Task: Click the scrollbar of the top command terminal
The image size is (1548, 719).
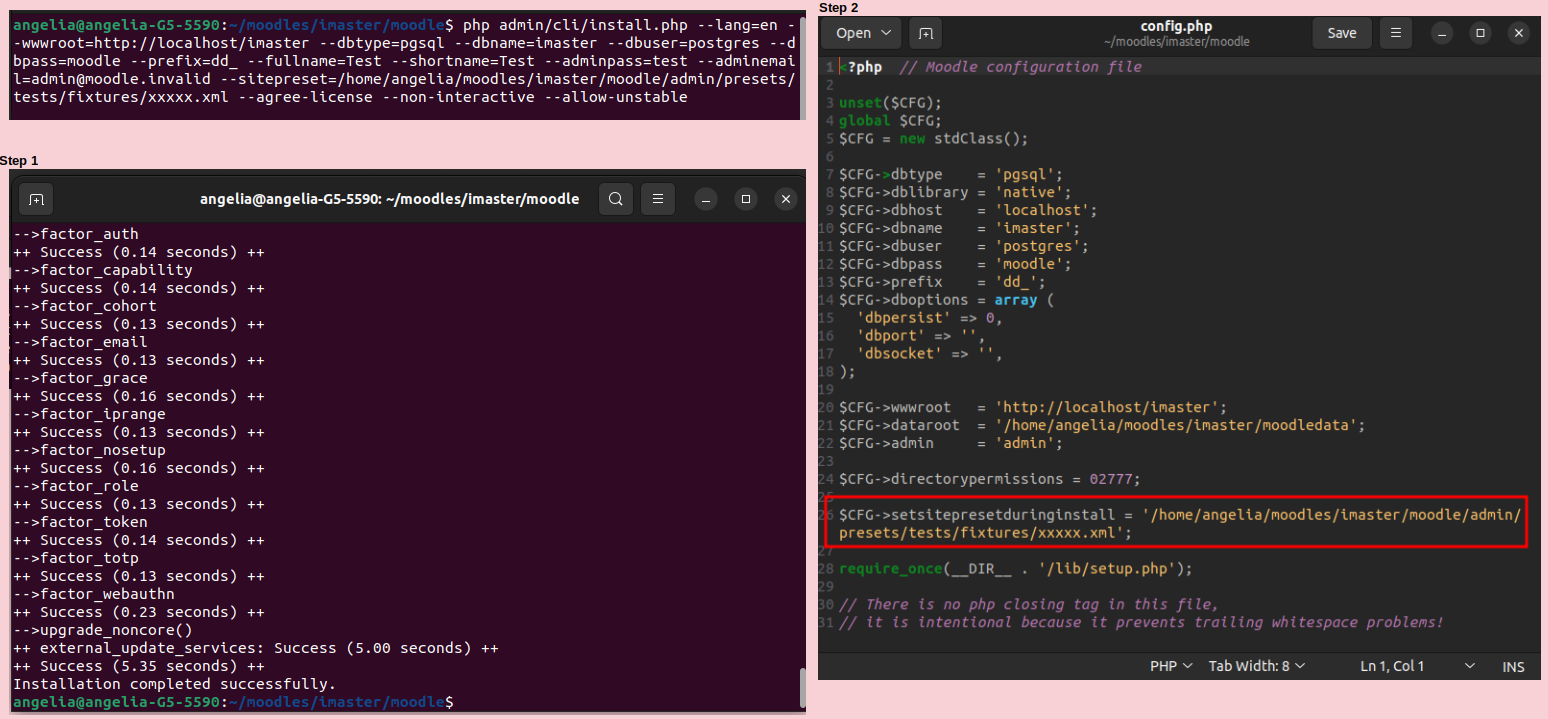Action: click(801, 66)
